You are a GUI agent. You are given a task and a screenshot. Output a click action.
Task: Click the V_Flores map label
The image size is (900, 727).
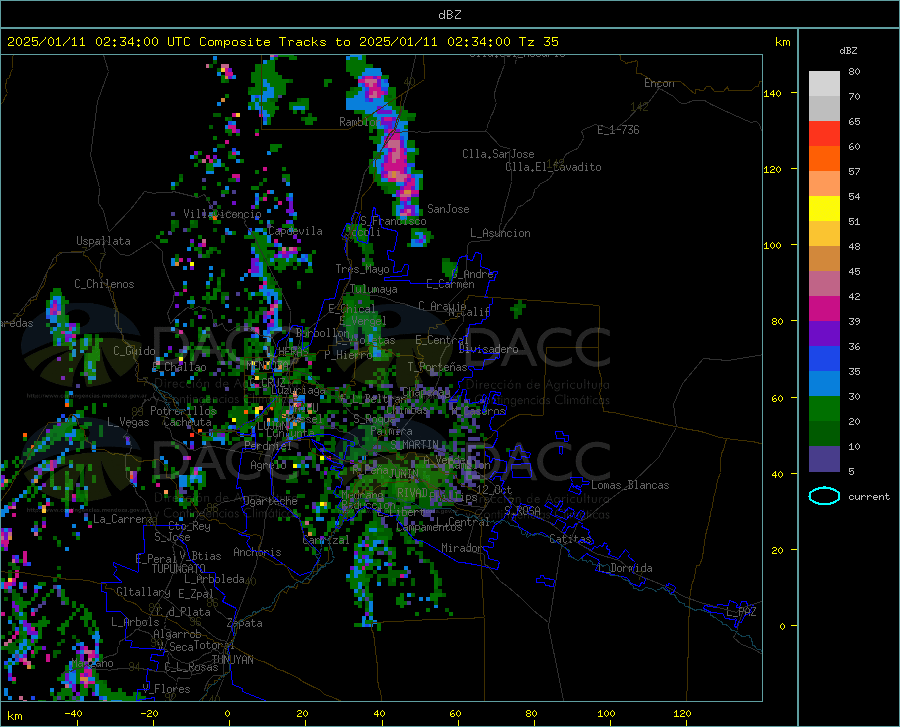tap(166, 689)
